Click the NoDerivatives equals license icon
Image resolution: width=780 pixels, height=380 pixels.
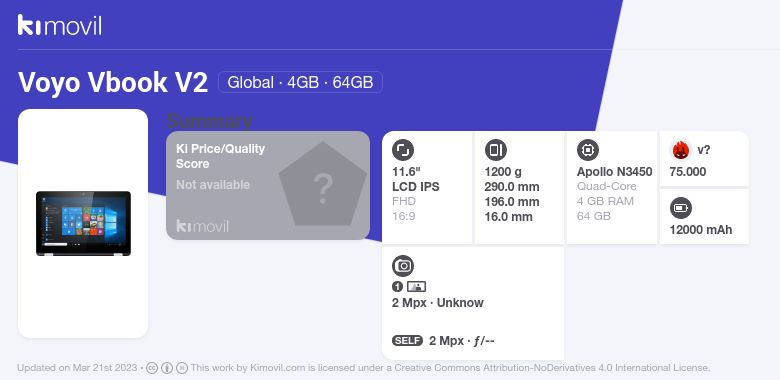pyautogui.click(x=182, y=368)
